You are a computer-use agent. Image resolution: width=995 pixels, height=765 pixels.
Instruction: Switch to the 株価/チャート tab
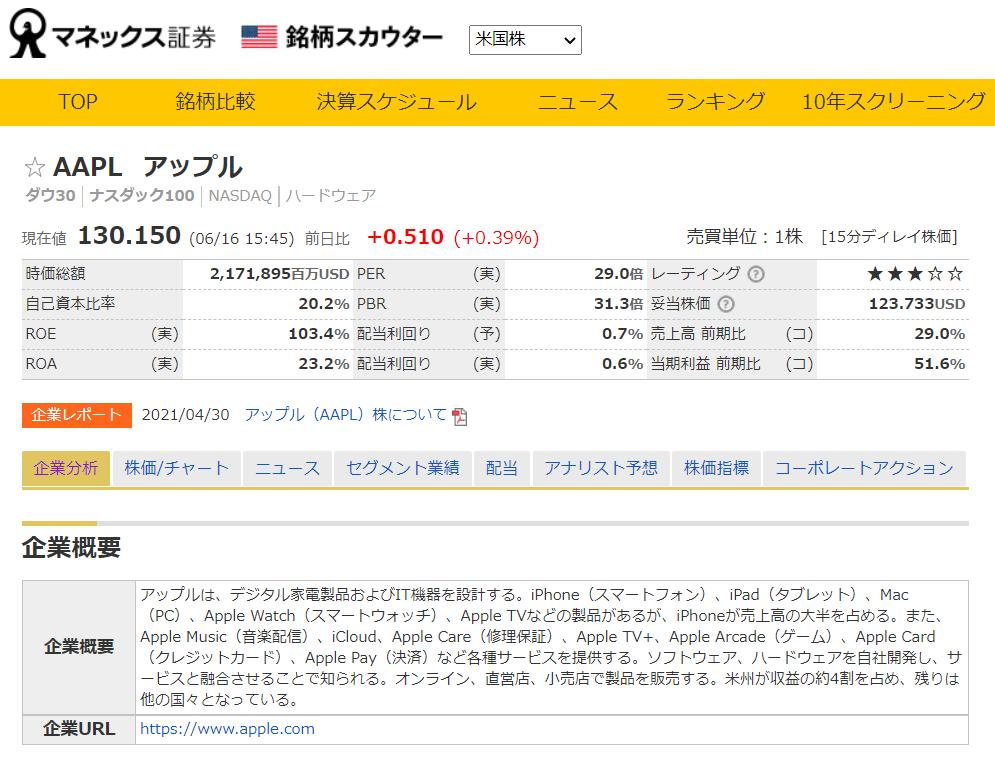[176, 469]
